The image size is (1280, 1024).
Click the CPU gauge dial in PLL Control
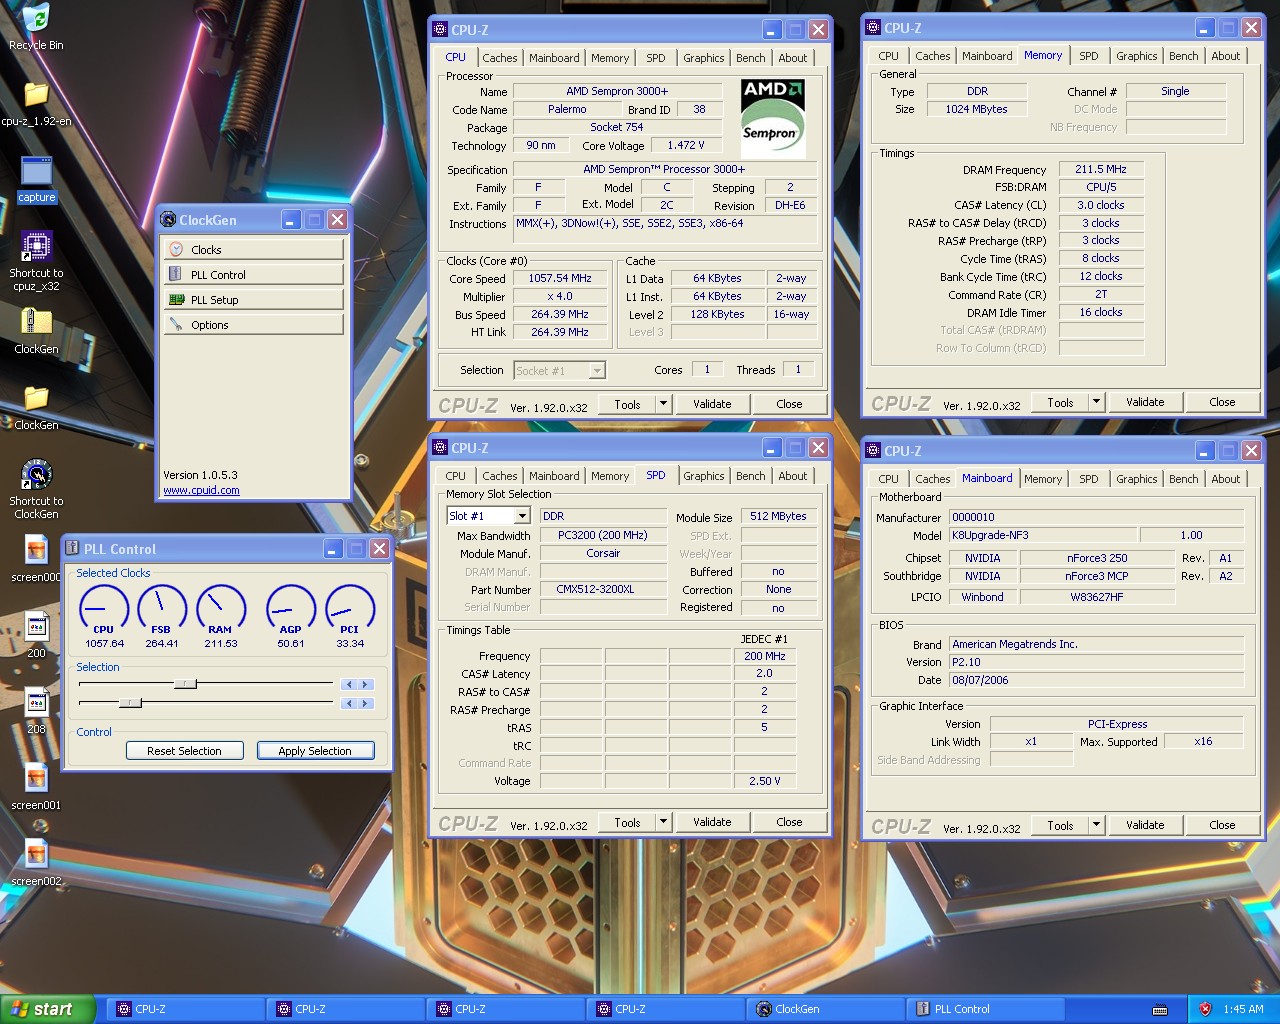click(104, 609)
